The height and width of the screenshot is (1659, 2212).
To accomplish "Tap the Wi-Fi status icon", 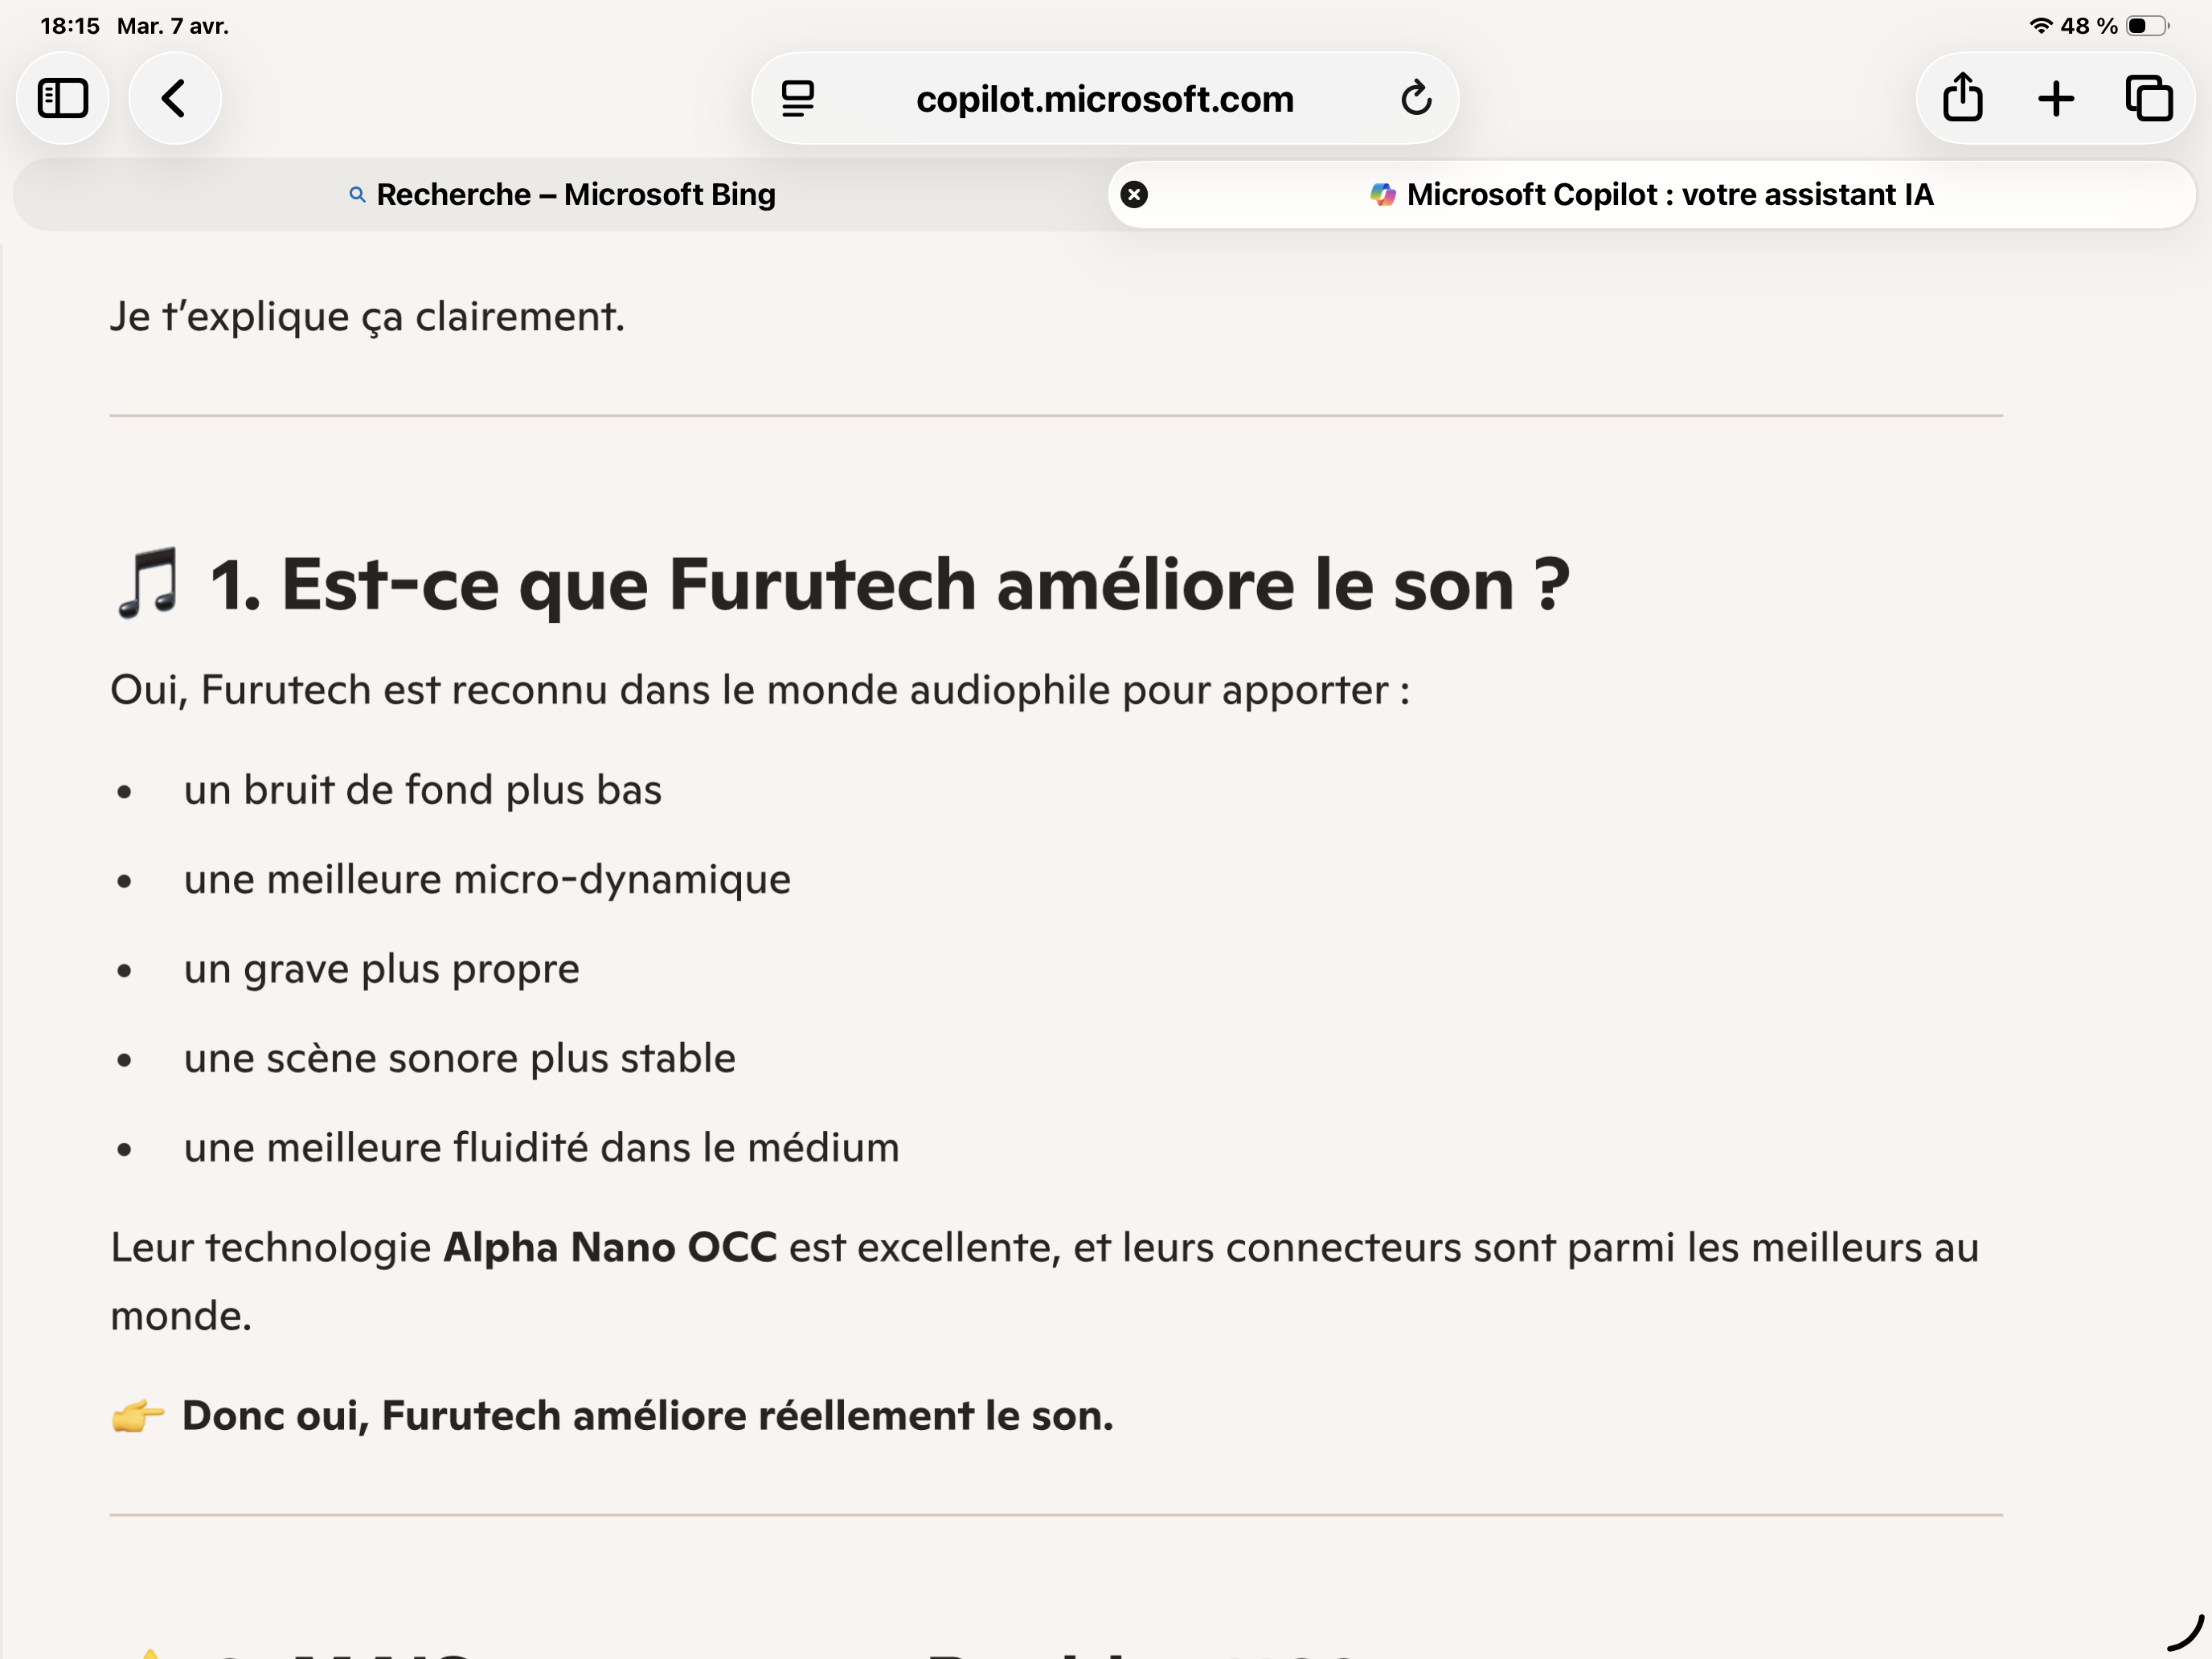I will [2040, 26].
